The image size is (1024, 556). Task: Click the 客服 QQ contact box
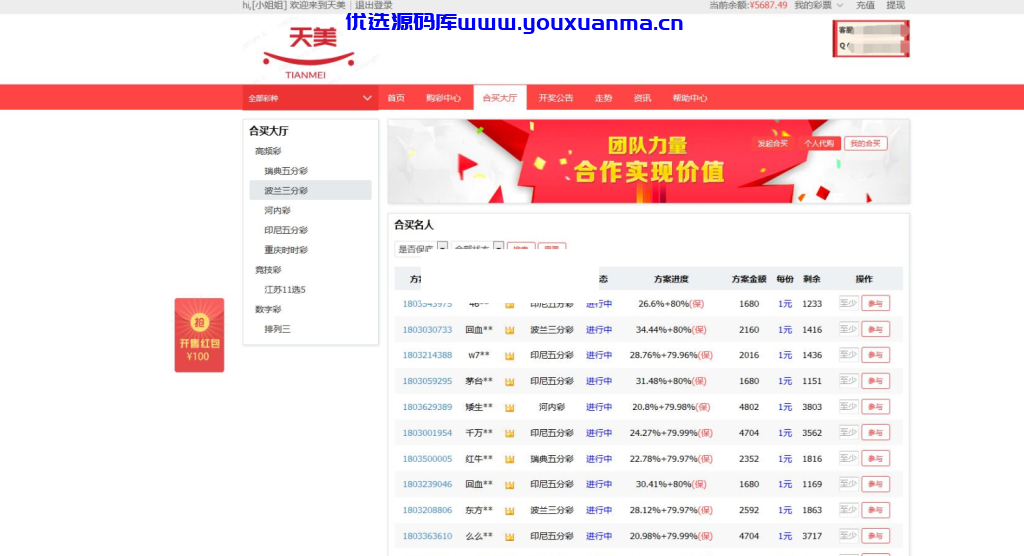871,39
